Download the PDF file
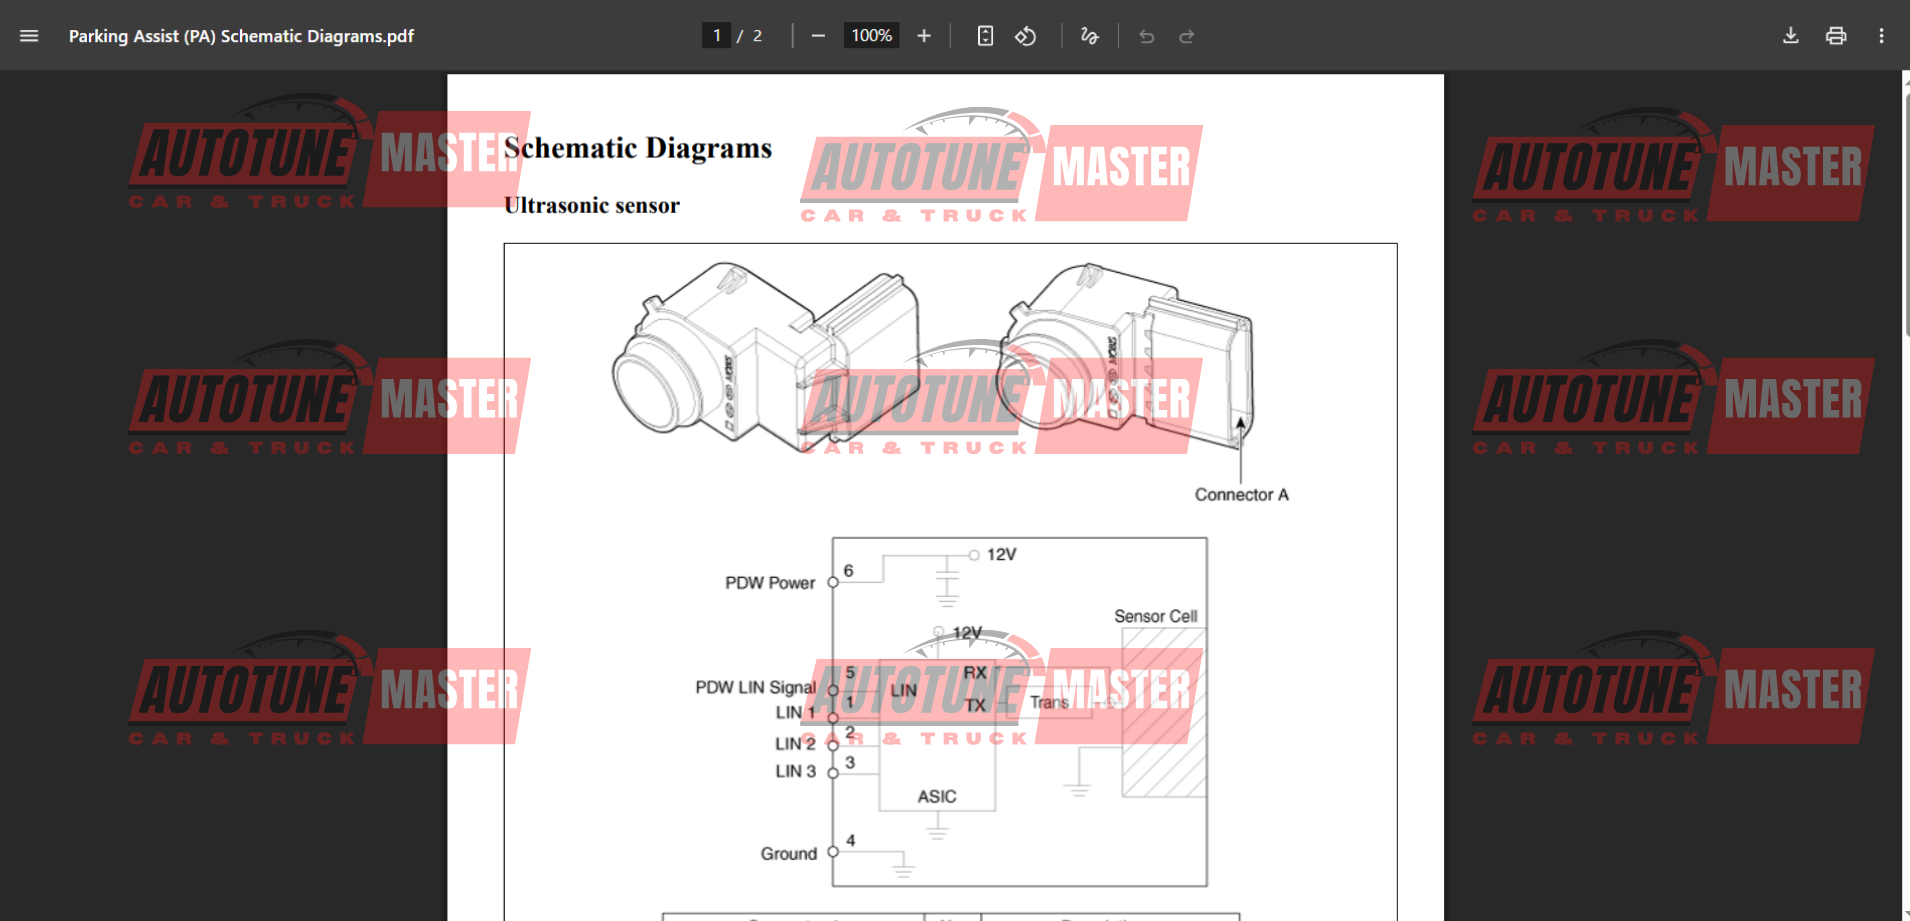This screenshot has width=1910, height=921. click(x=1790, y=36)
